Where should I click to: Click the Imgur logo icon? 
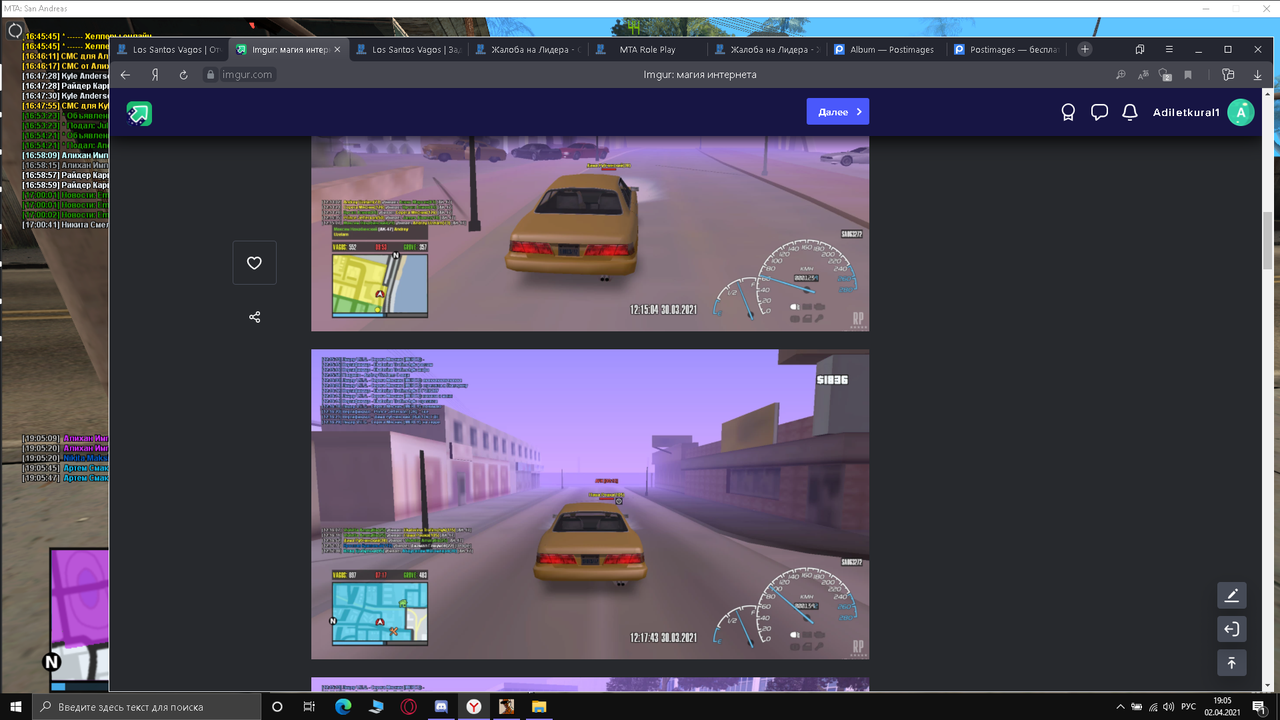coord(139,113)
